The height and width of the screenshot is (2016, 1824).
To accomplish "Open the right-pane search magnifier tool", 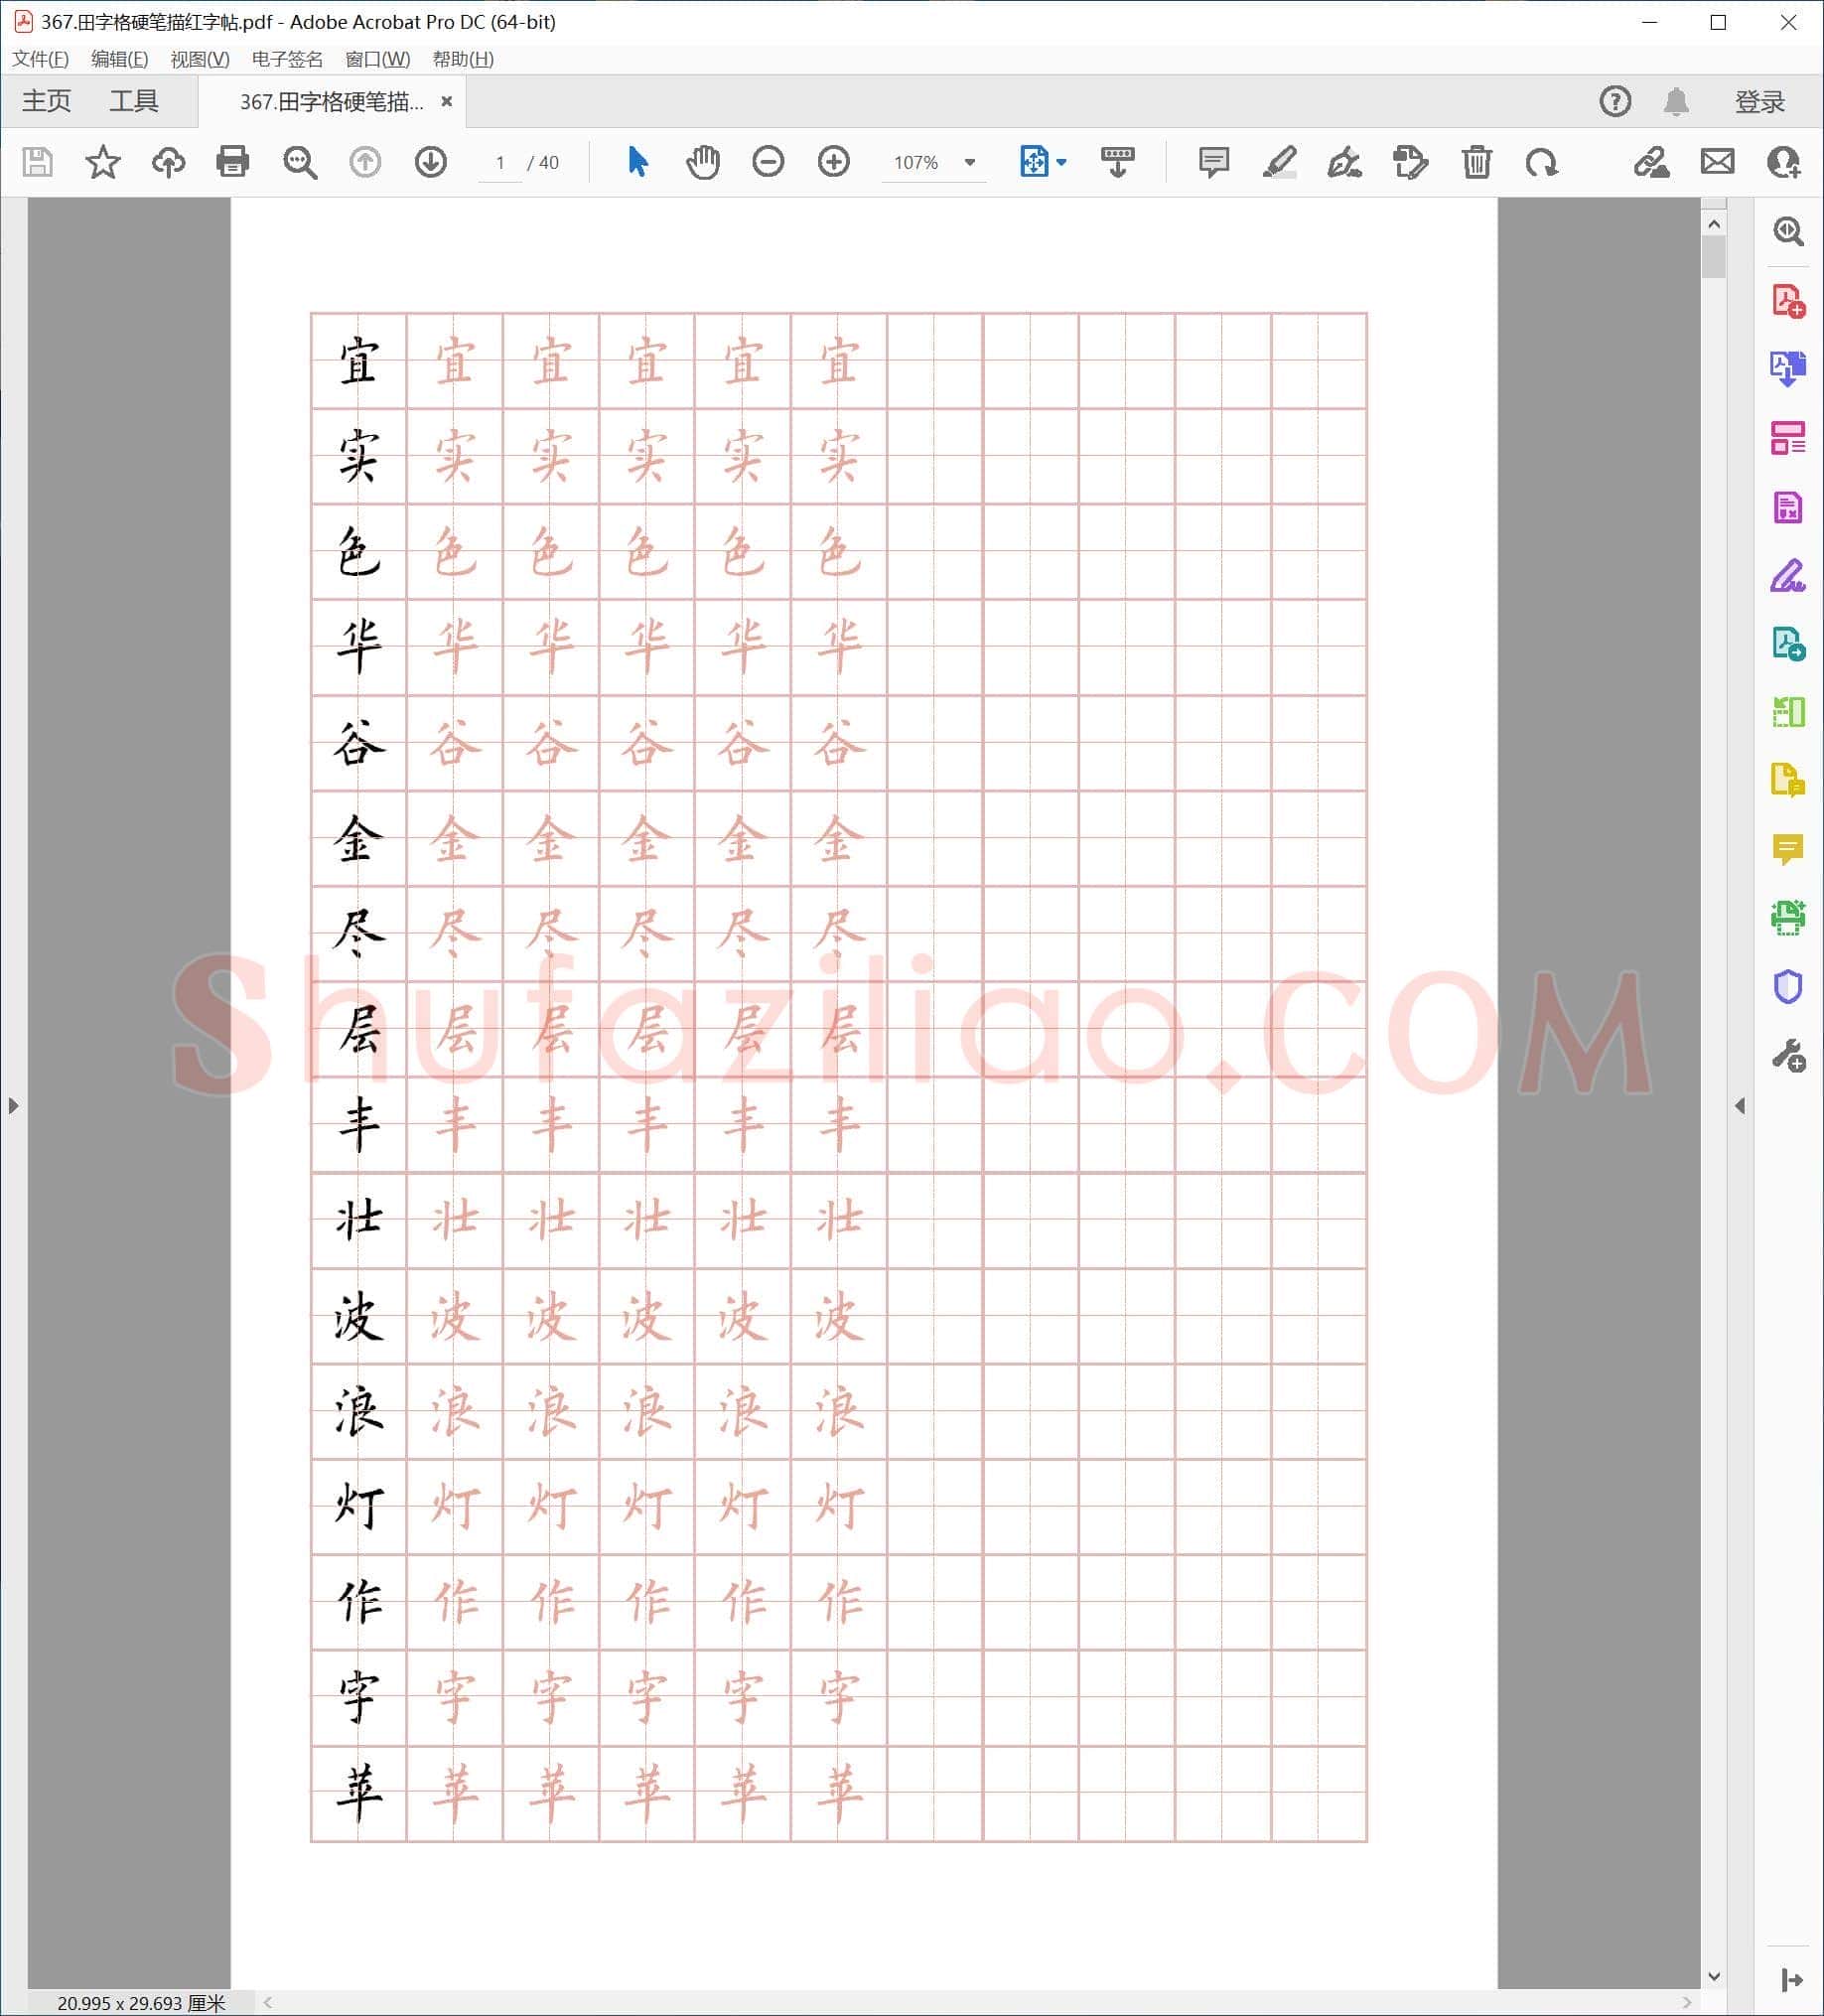I will tap(1788, 232).
